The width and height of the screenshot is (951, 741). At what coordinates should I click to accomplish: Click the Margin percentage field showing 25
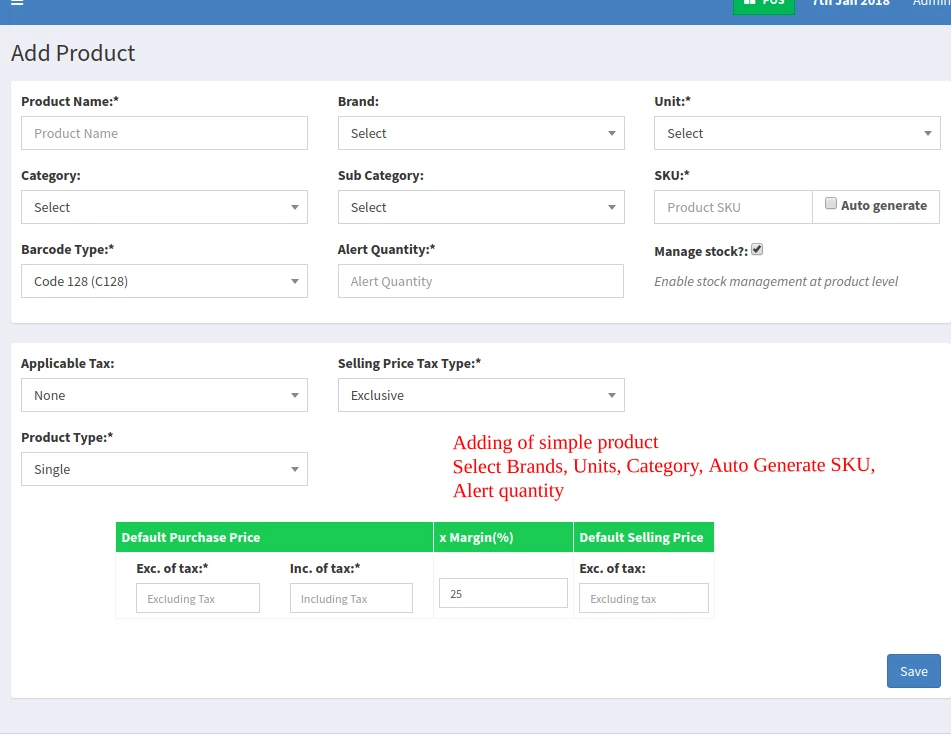click(x=503, y=593)
